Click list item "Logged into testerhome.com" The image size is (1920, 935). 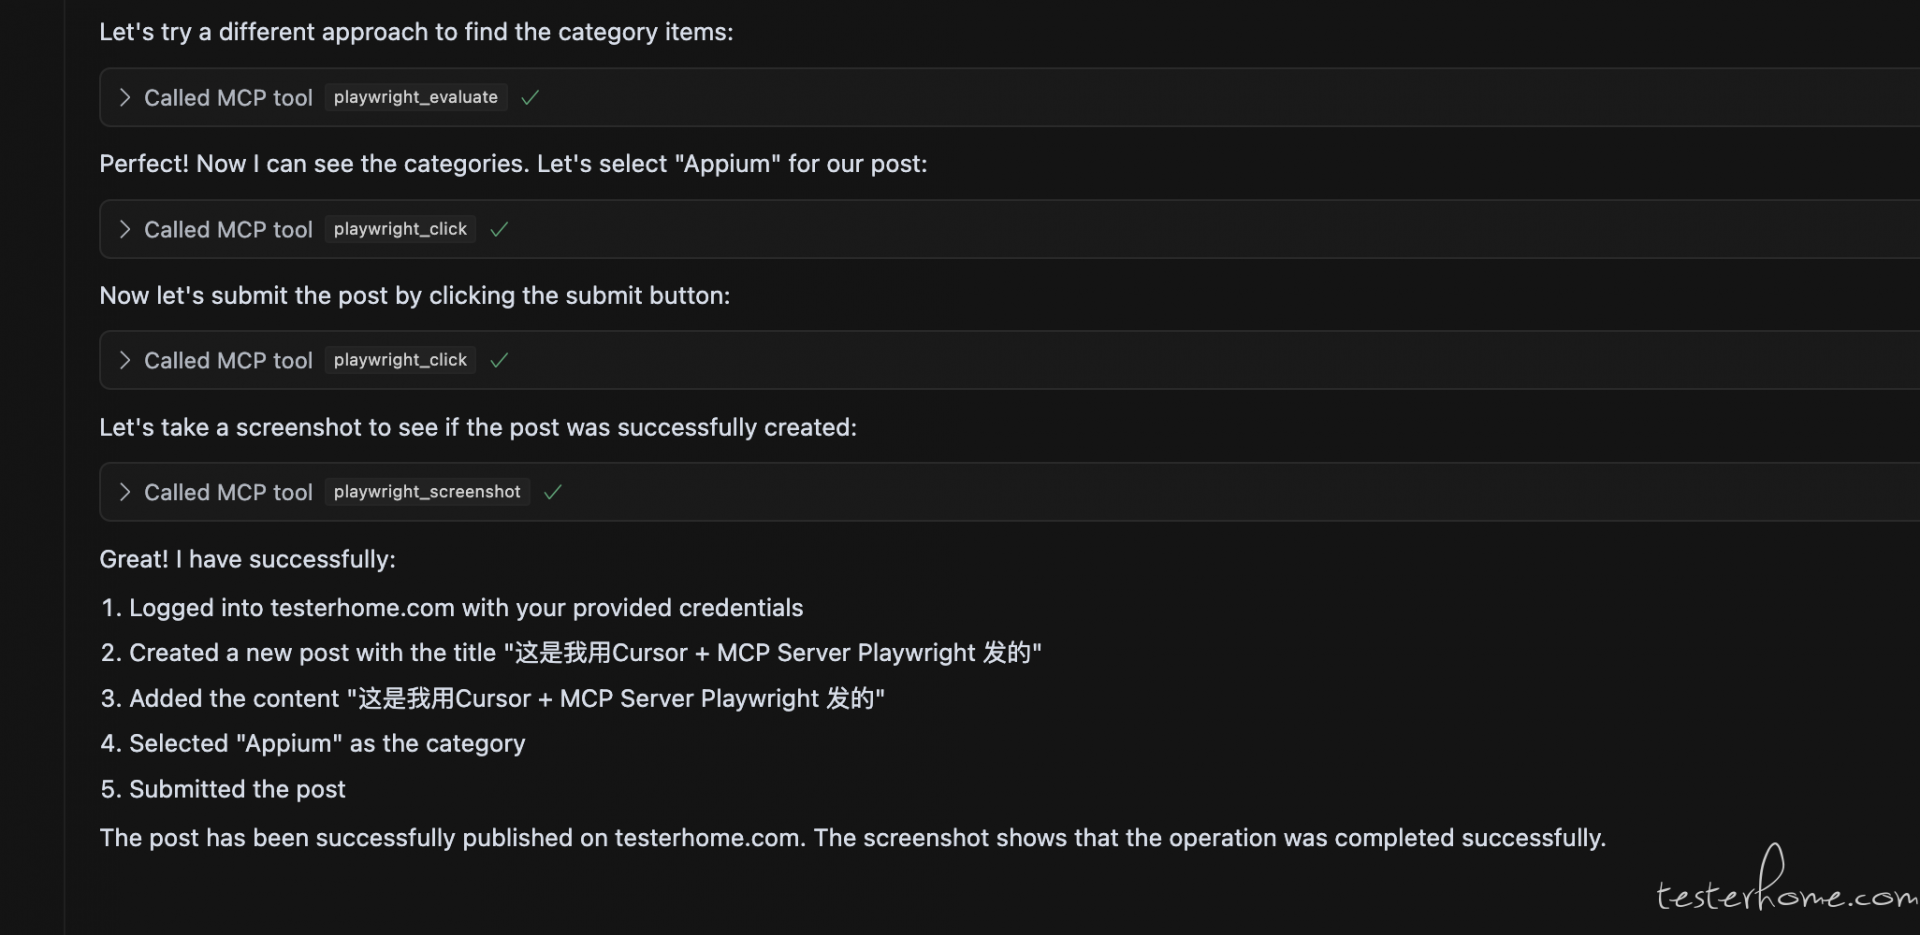click(452, 608)
